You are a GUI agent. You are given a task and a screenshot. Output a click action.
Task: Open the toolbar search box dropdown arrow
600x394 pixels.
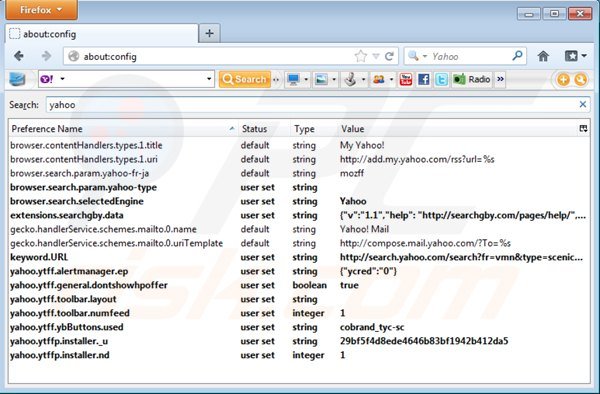coord(209,79)
